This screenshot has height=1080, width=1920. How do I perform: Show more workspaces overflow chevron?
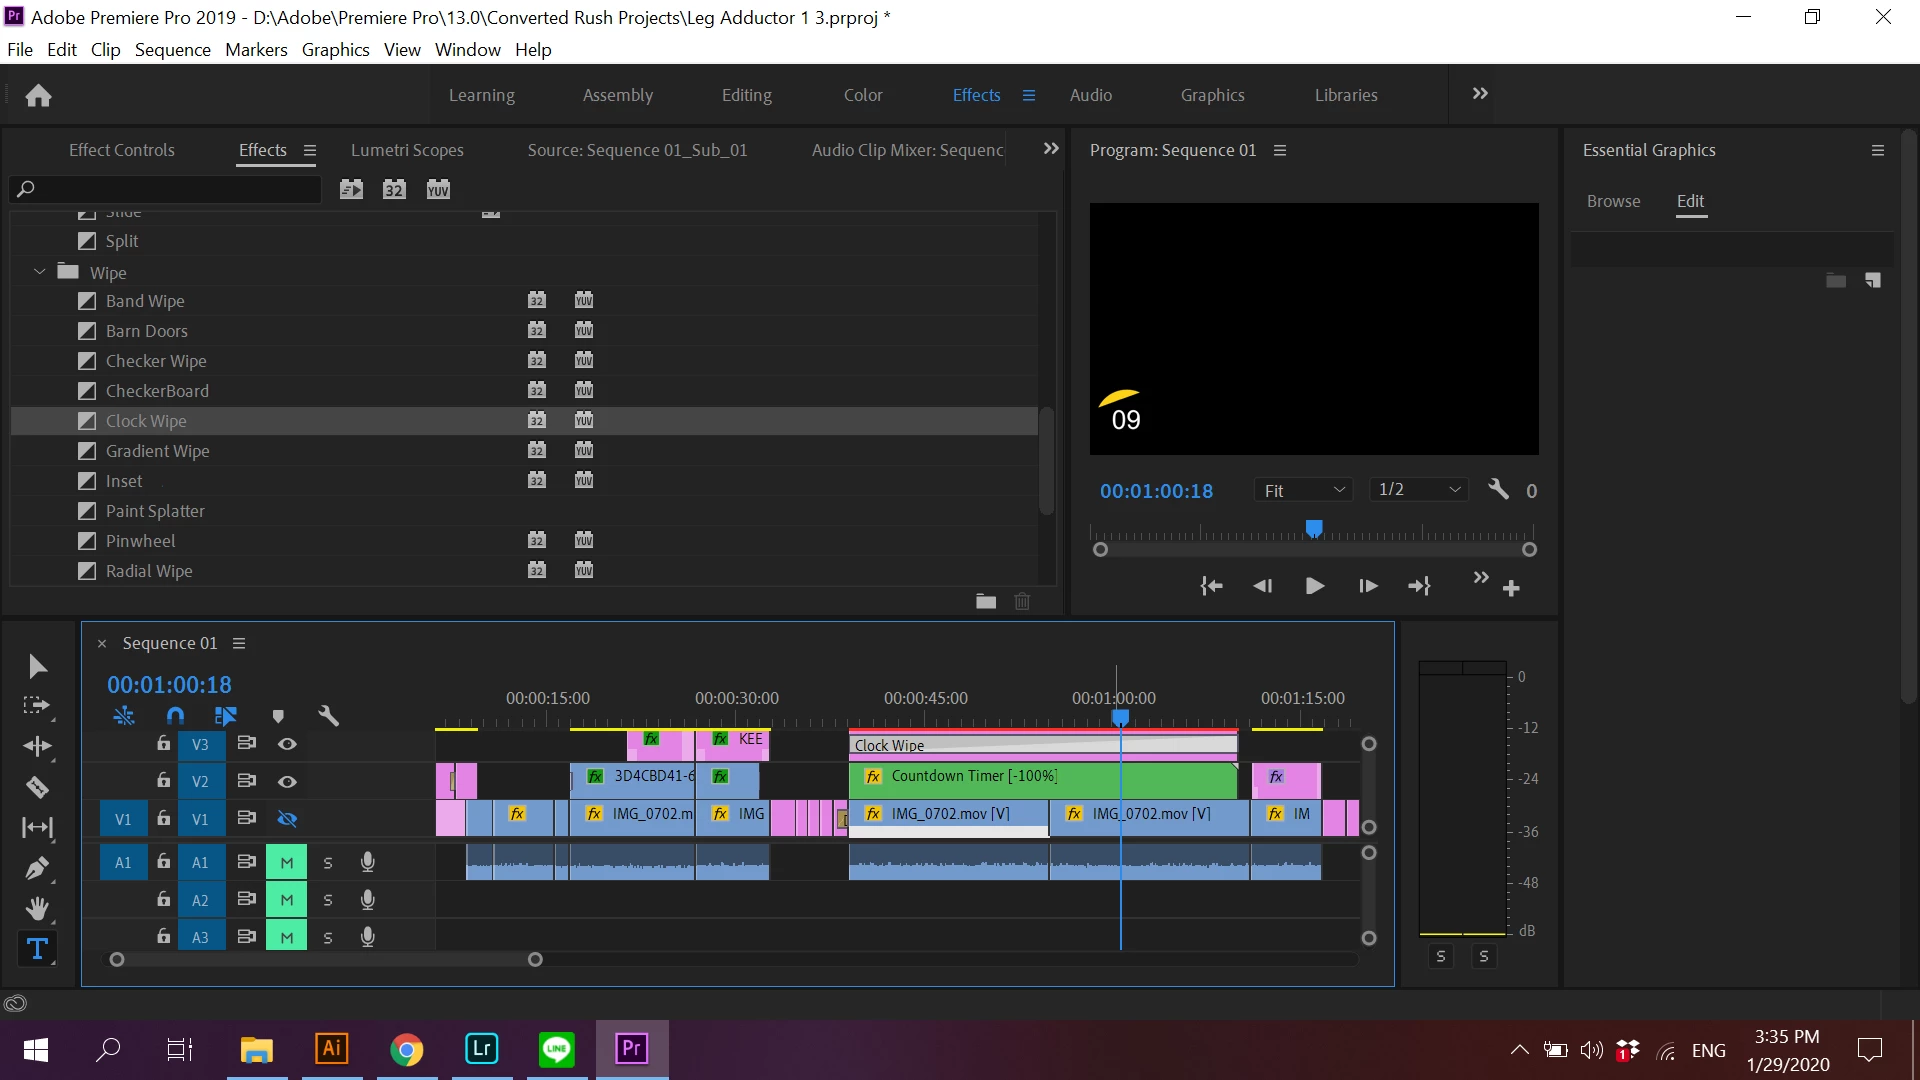(x=1480, y=94)
